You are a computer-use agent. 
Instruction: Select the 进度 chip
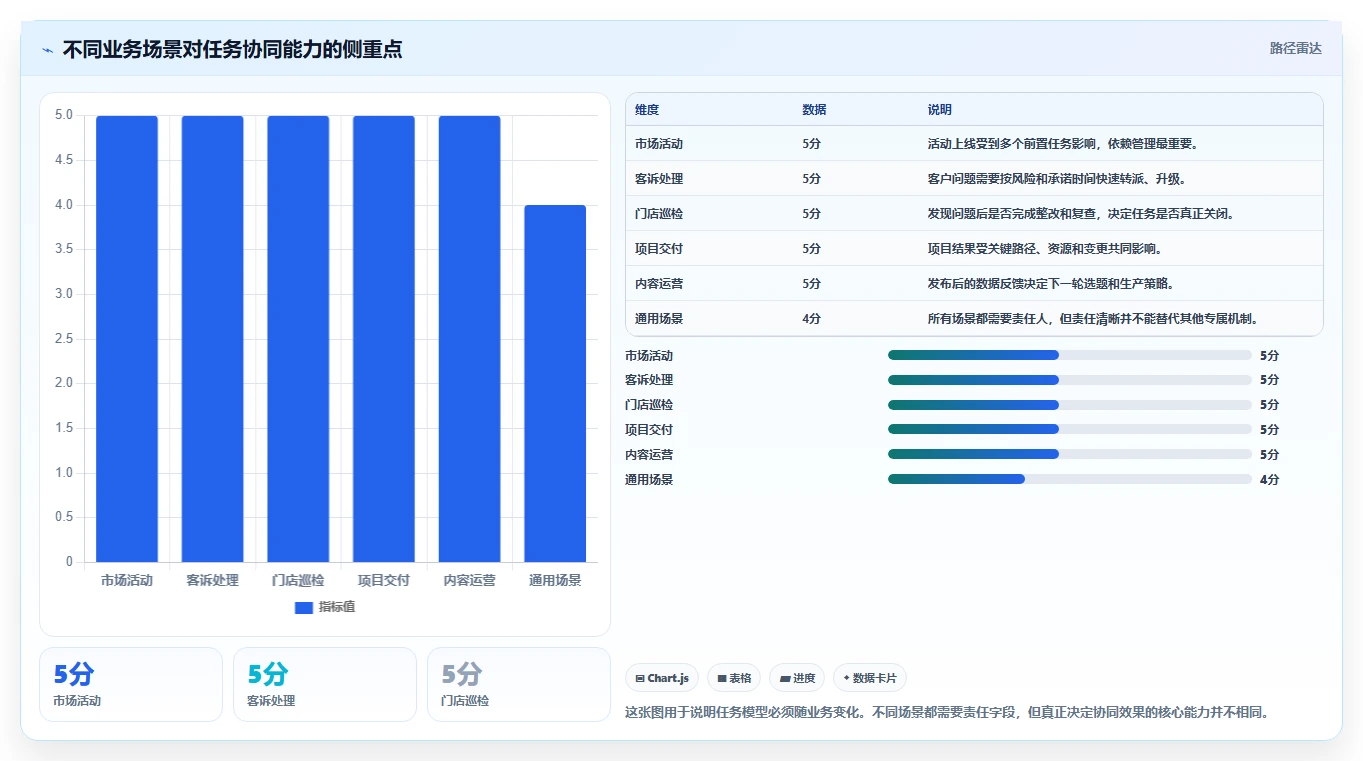[x=797, y=678]
